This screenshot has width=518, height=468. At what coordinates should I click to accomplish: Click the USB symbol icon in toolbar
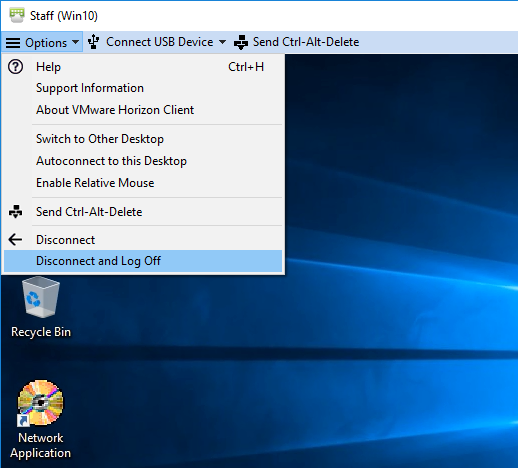coord(93,42)
